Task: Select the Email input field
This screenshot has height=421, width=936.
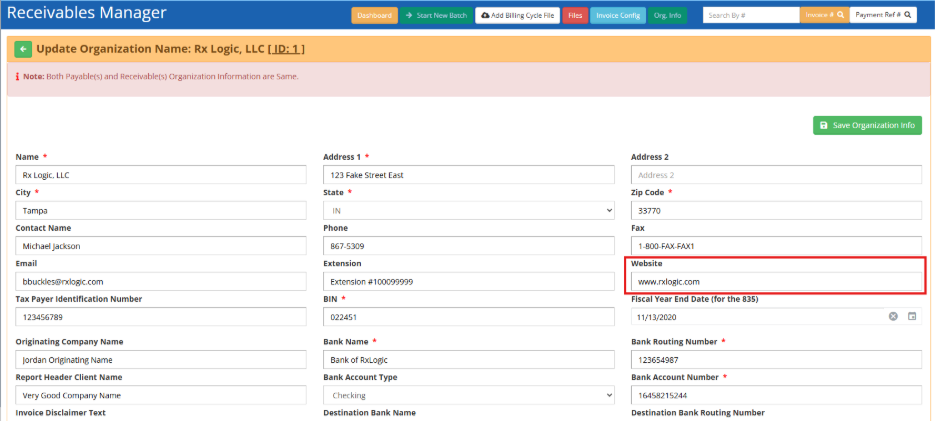Action: coord(160,282)
